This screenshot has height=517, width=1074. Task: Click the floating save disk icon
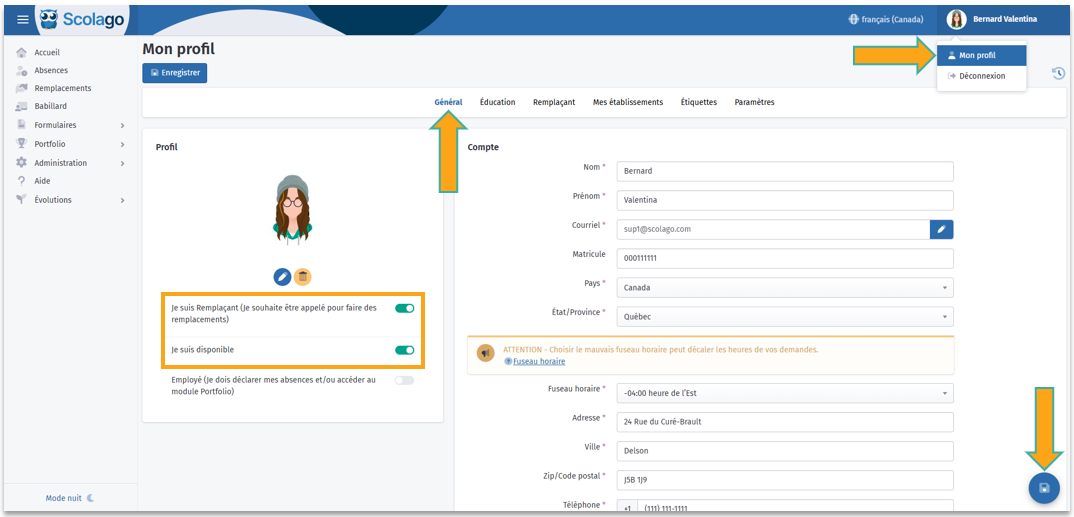pos(1045,488)
